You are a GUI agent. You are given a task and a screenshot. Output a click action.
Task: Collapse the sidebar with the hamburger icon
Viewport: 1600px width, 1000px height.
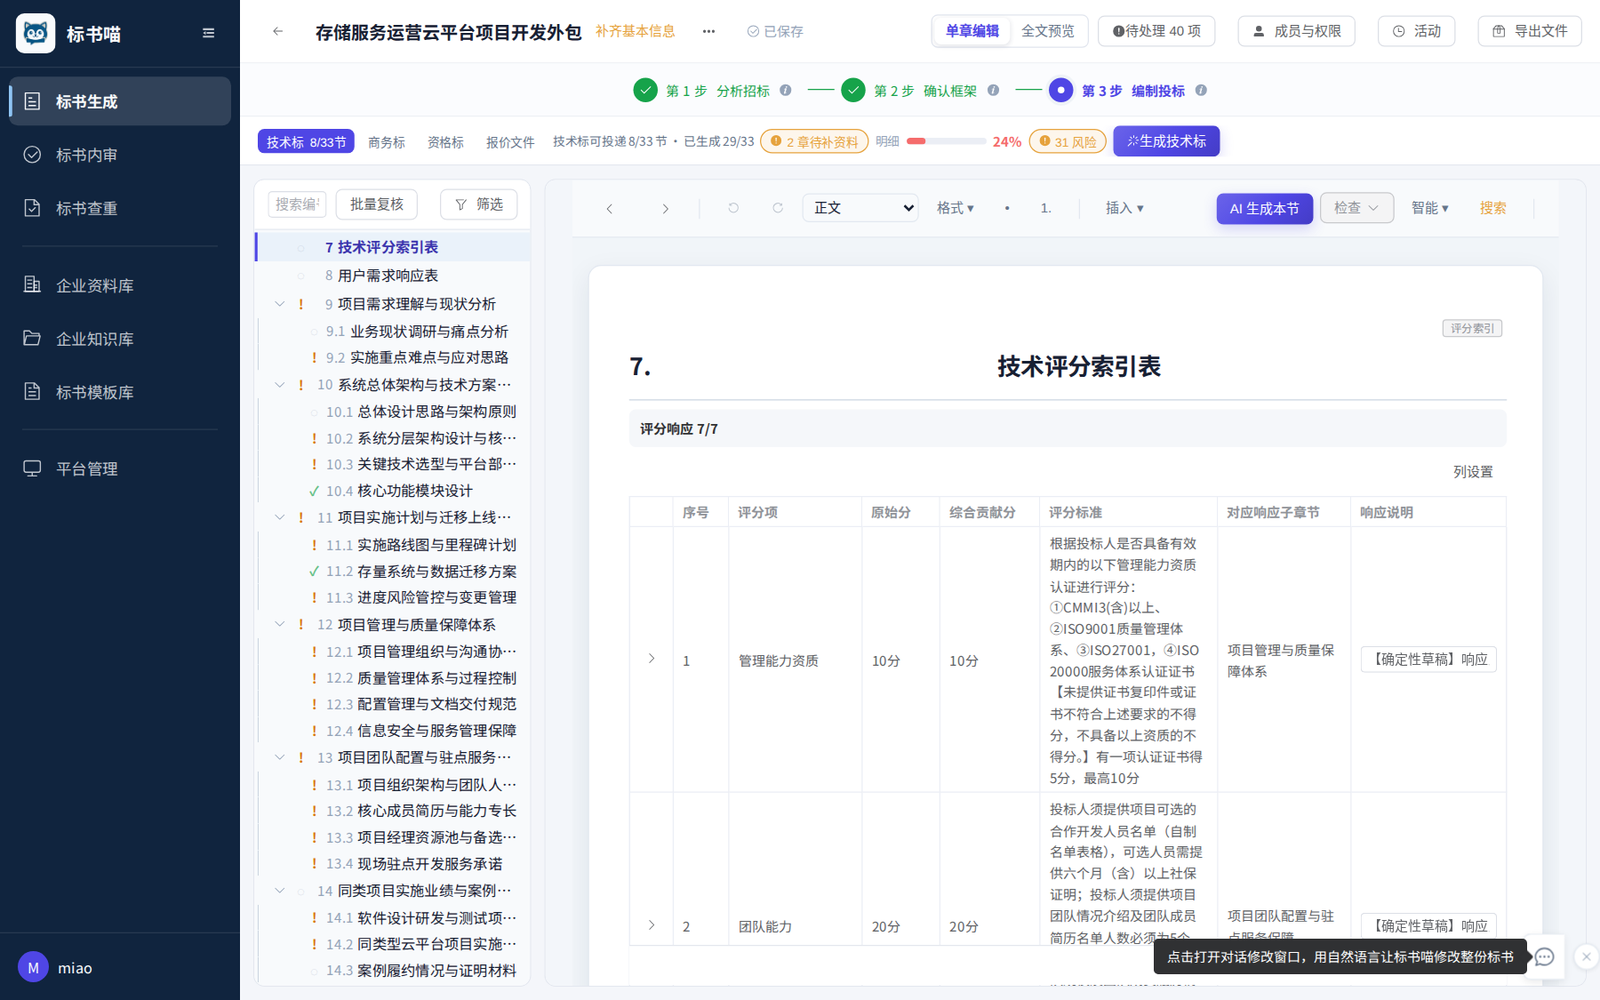pos(208,33)
